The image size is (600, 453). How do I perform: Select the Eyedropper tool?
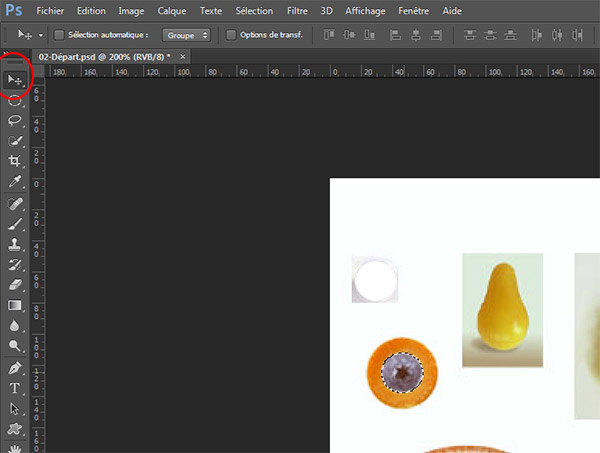[x=15, y=181]
